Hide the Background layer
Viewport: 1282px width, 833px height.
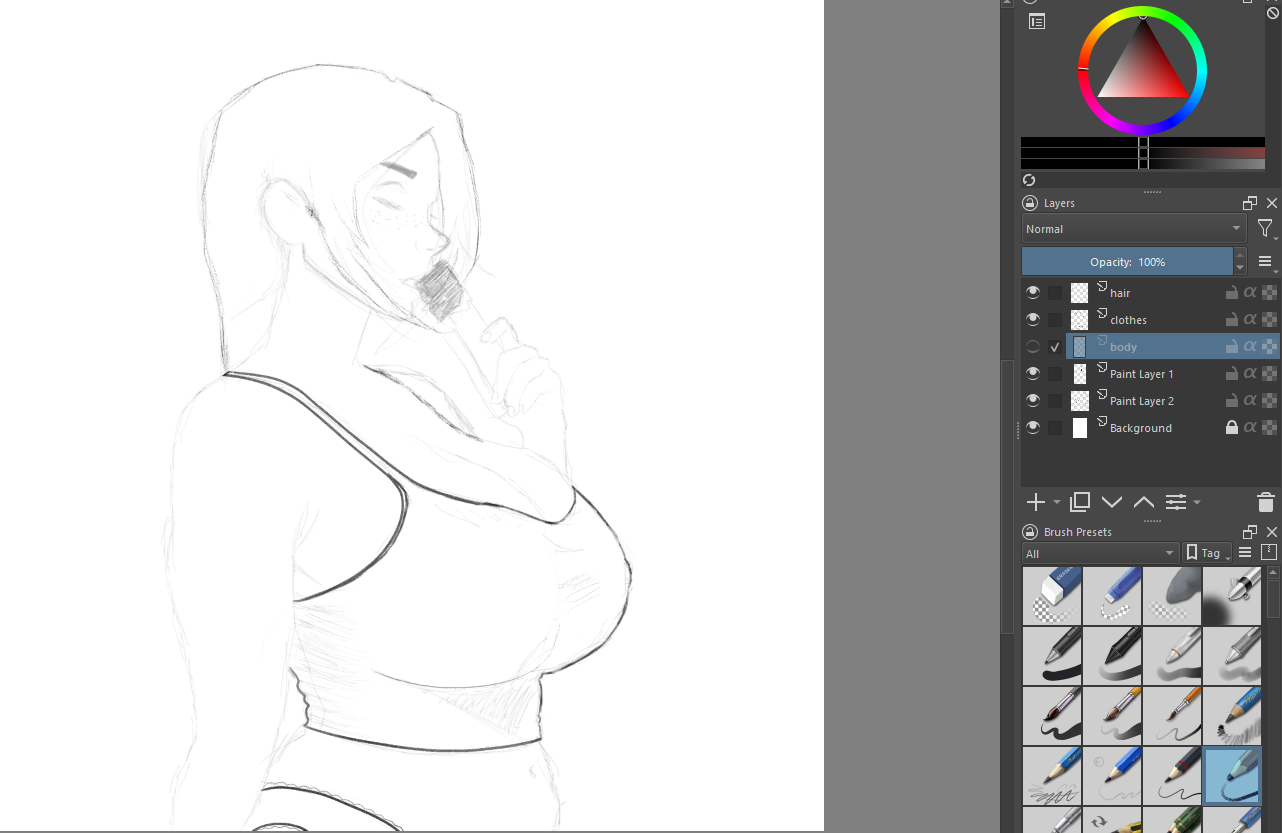(1033, 428)
